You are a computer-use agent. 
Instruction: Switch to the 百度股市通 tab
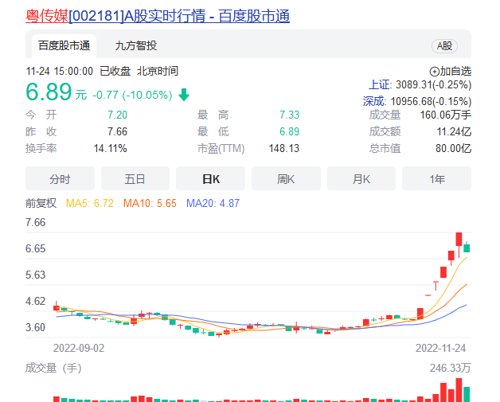point(64,46)
